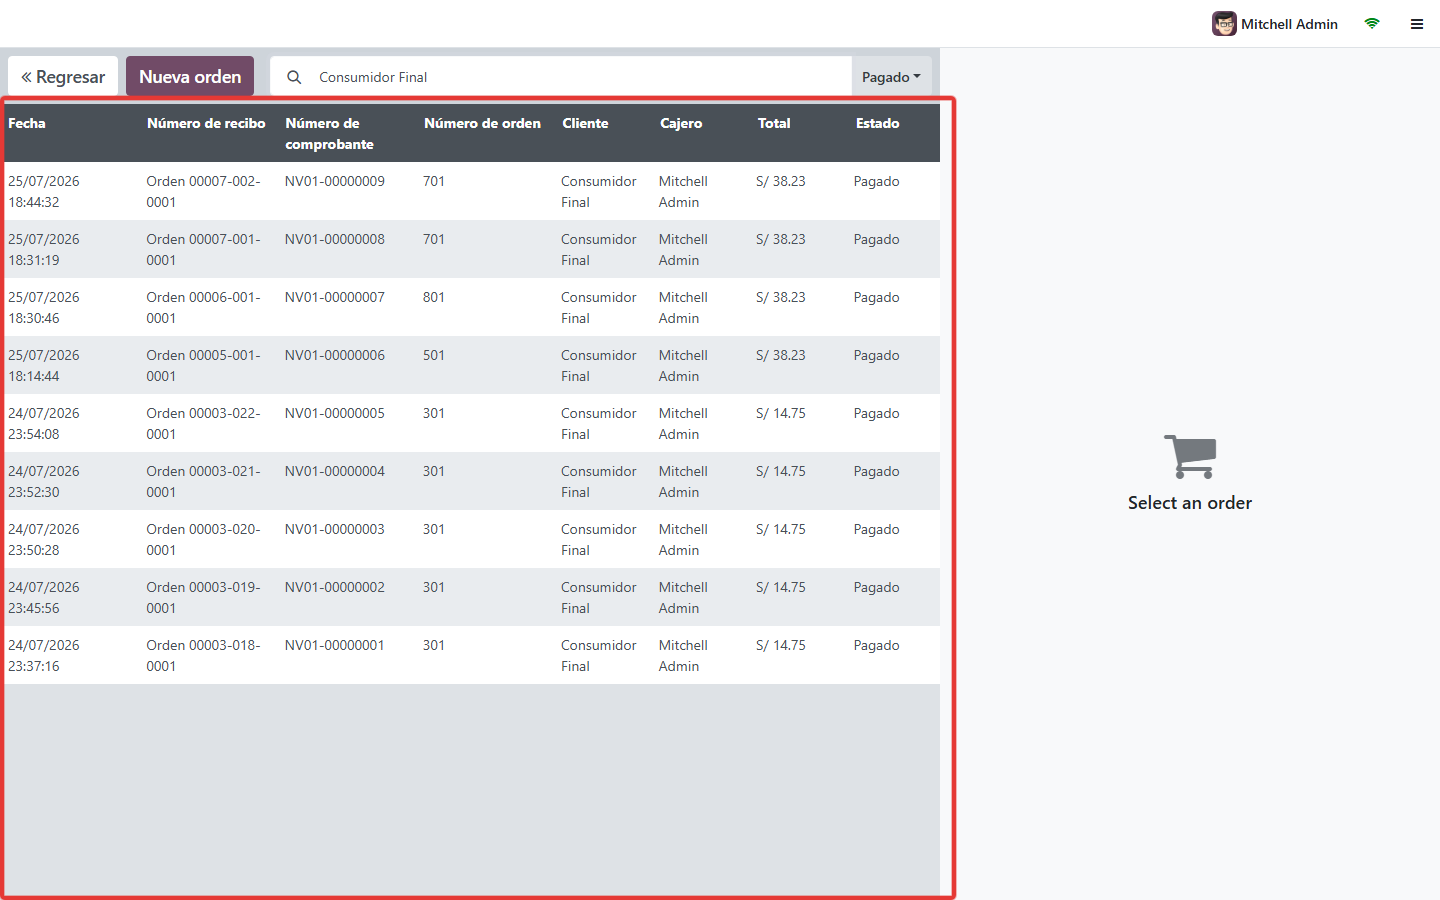Select order row NV01-00000006
This screenshot has width=1440, height=900.
tap(472, 365)
